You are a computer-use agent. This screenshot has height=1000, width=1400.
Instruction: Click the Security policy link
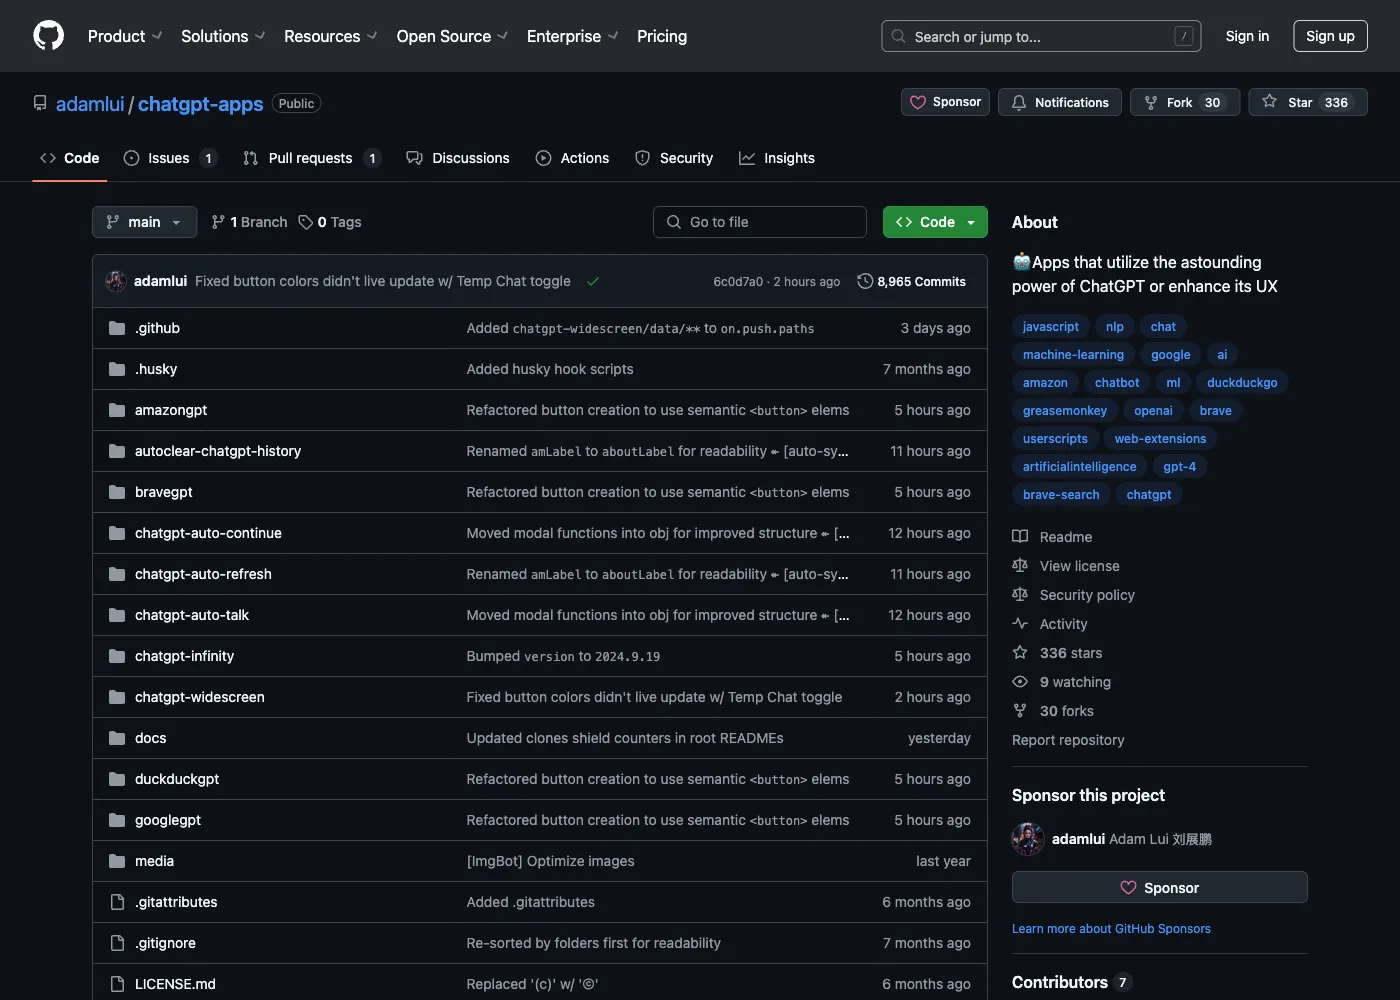tap(1087, 595)
